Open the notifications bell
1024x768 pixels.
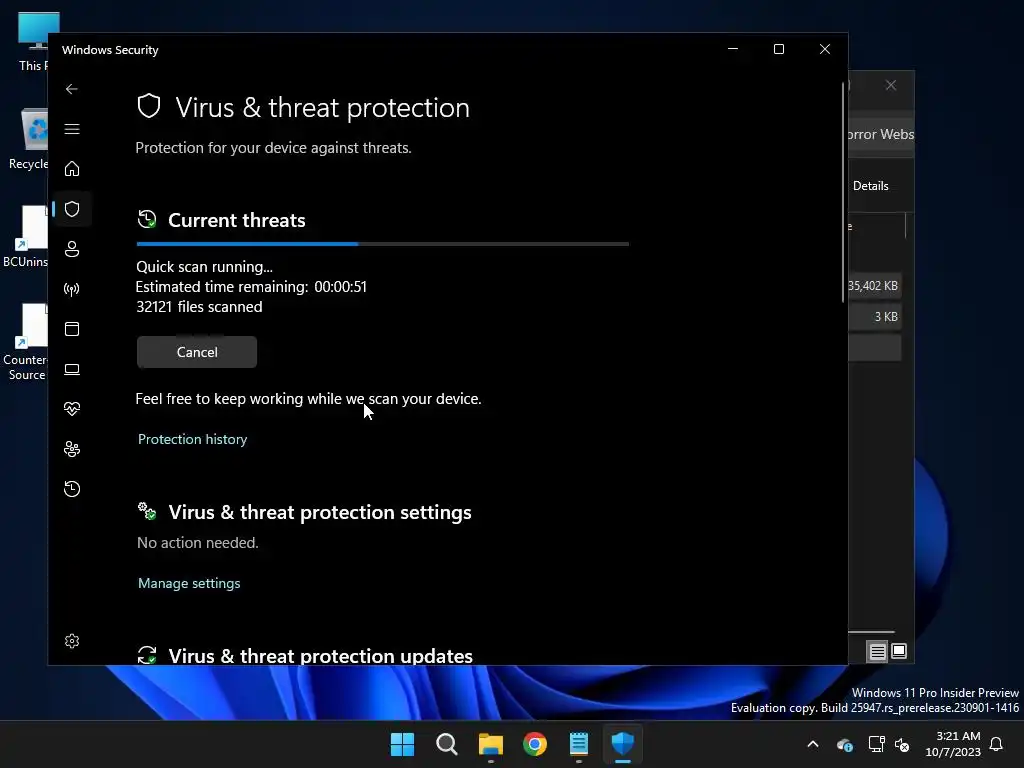(996, 744)
